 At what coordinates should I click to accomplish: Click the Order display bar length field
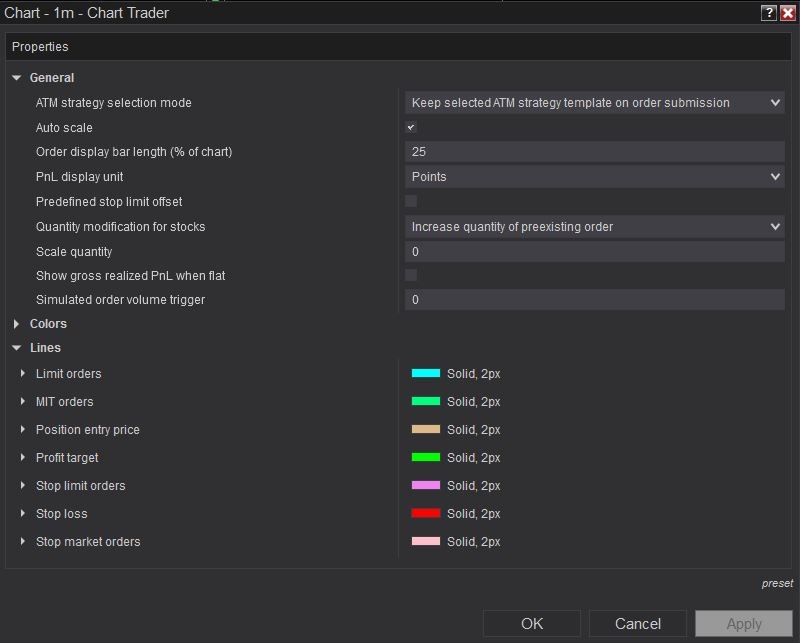pos(594,152)
